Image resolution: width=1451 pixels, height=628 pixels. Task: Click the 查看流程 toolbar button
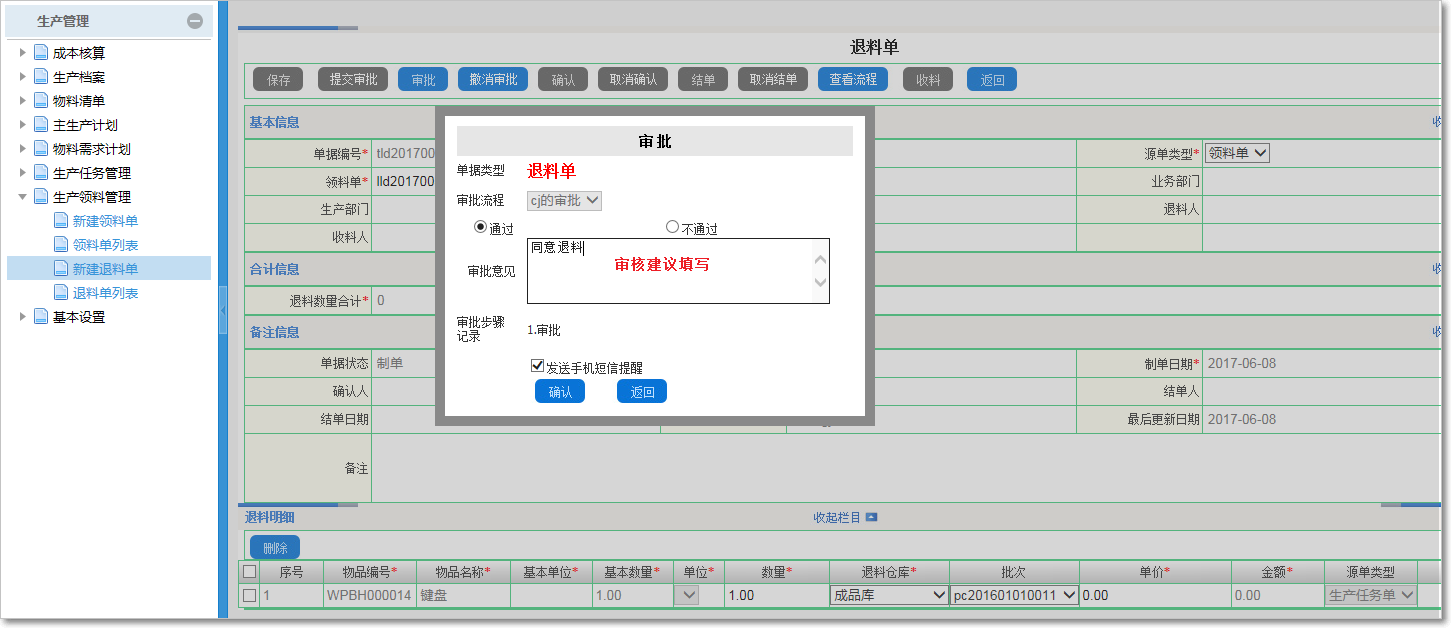852,79
